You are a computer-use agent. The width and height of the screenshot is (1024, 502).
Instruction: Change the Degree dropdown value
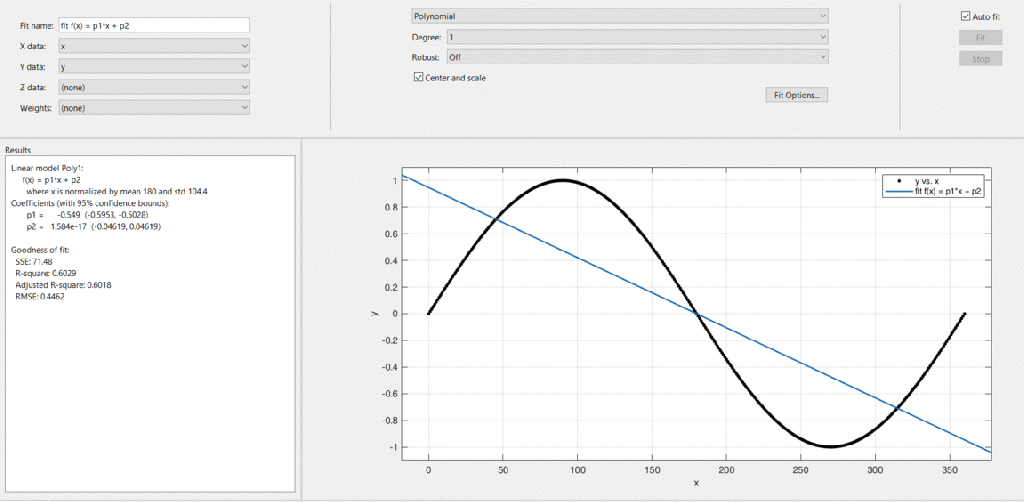point(636,37)
